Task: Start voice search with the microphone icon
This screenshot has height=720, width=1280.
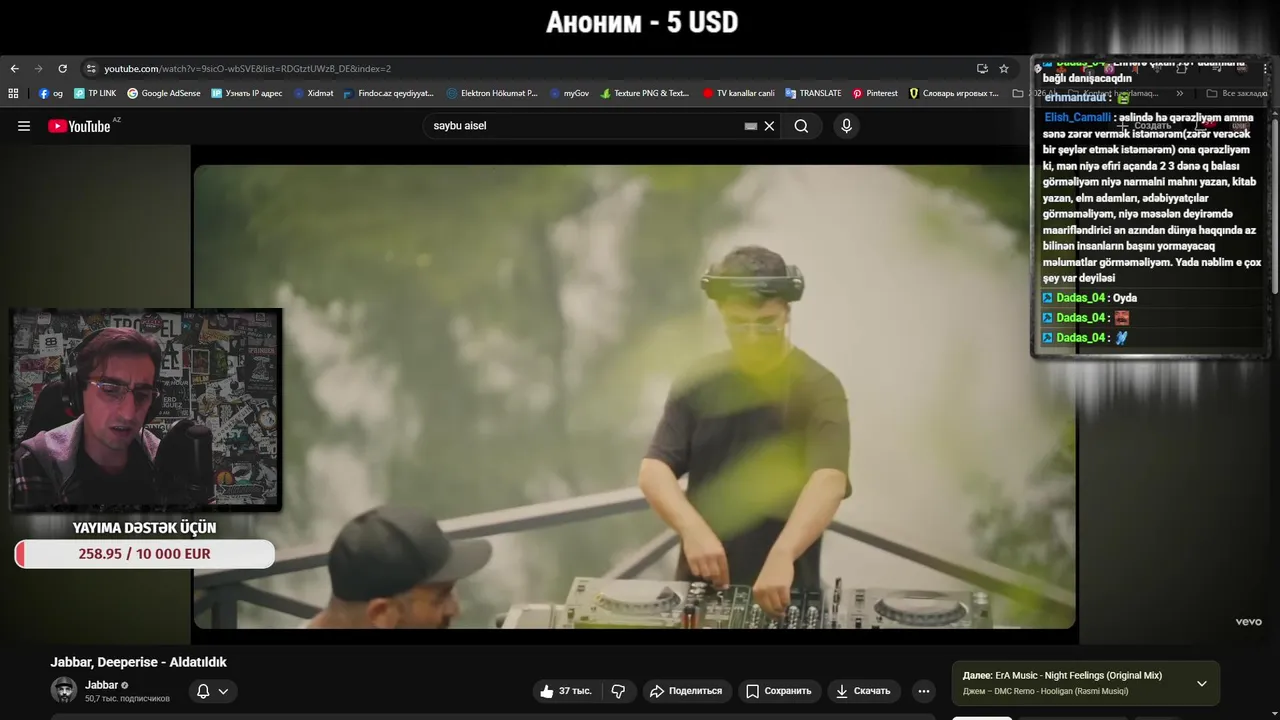Action: coord(846,126)
